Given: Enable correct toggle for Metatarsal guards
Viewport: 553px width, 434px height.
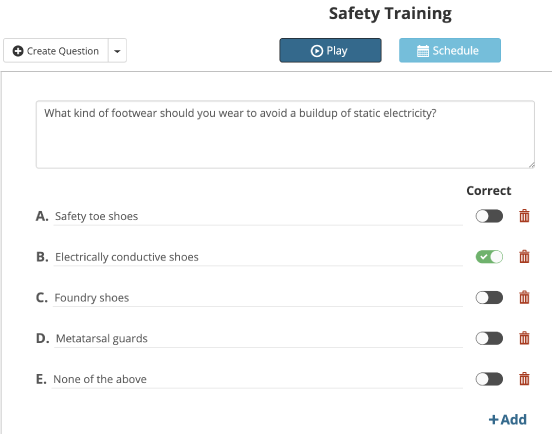Looking at the screenshot, I should tap(489, 338).
